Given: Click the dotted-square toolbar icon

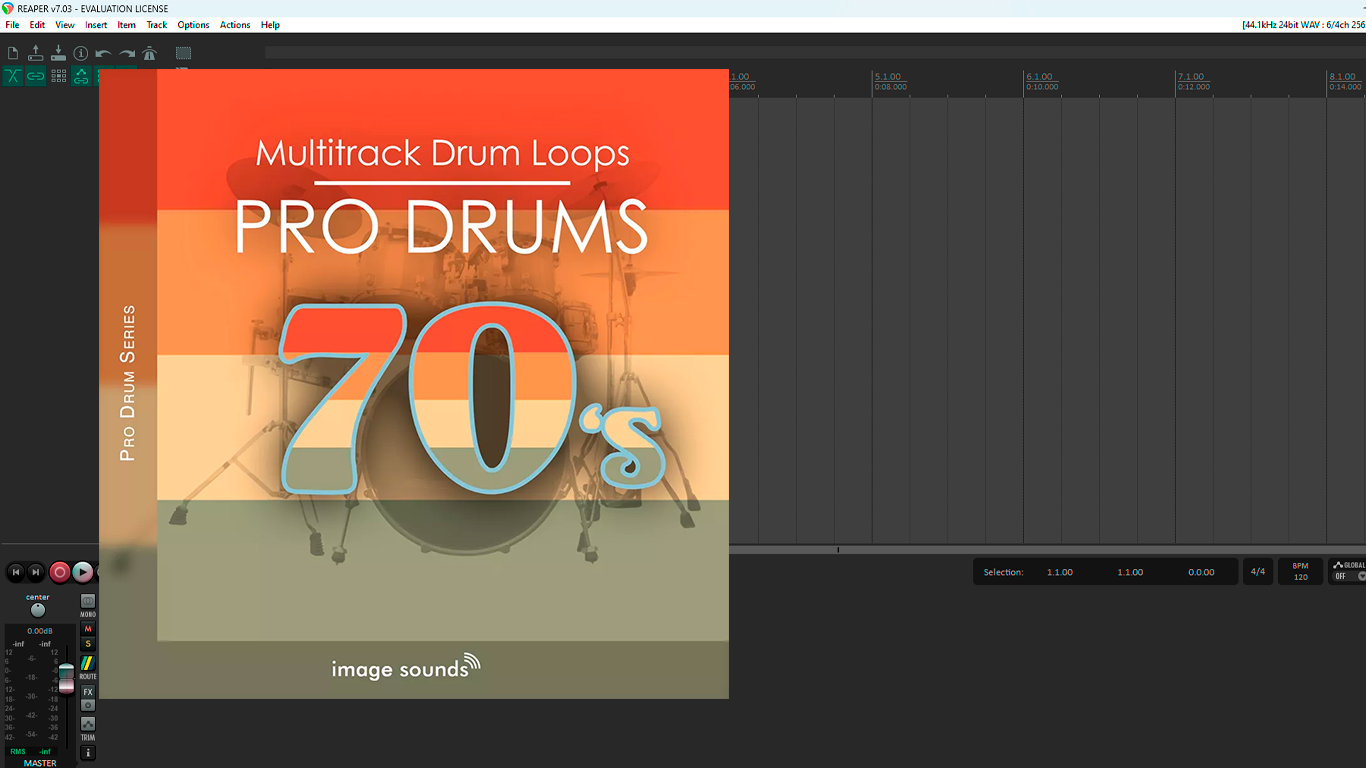Looking at the screenshot, I should click(184, 53).
